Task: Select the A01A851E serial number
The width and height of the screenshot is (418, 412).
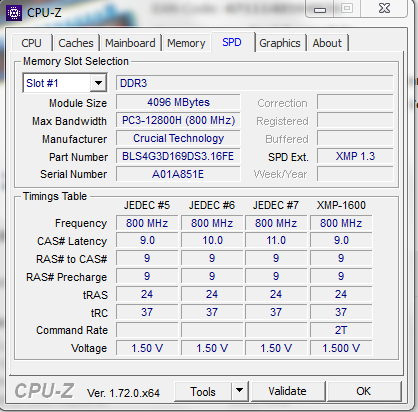Action: coord(178,174)
